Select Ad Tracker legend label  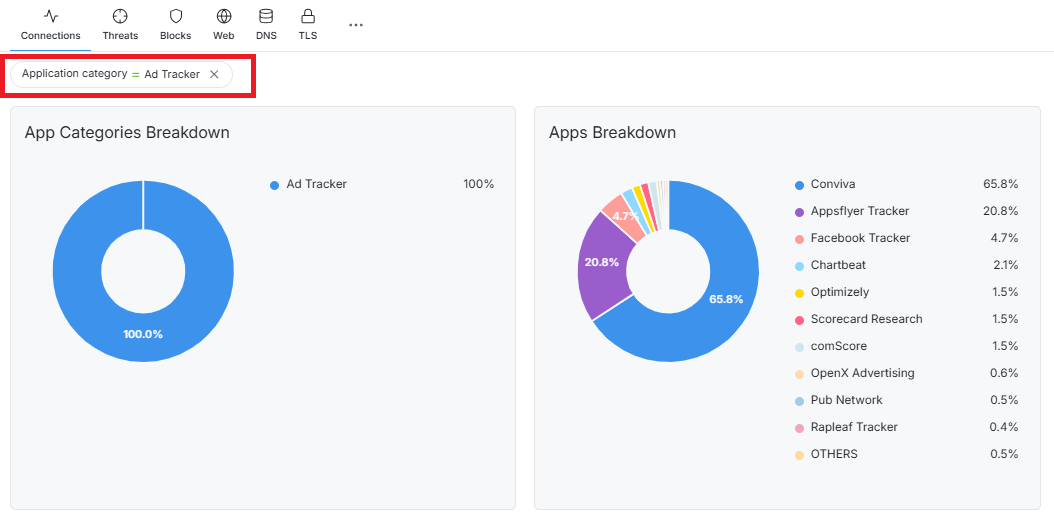(x=317, y=184)
